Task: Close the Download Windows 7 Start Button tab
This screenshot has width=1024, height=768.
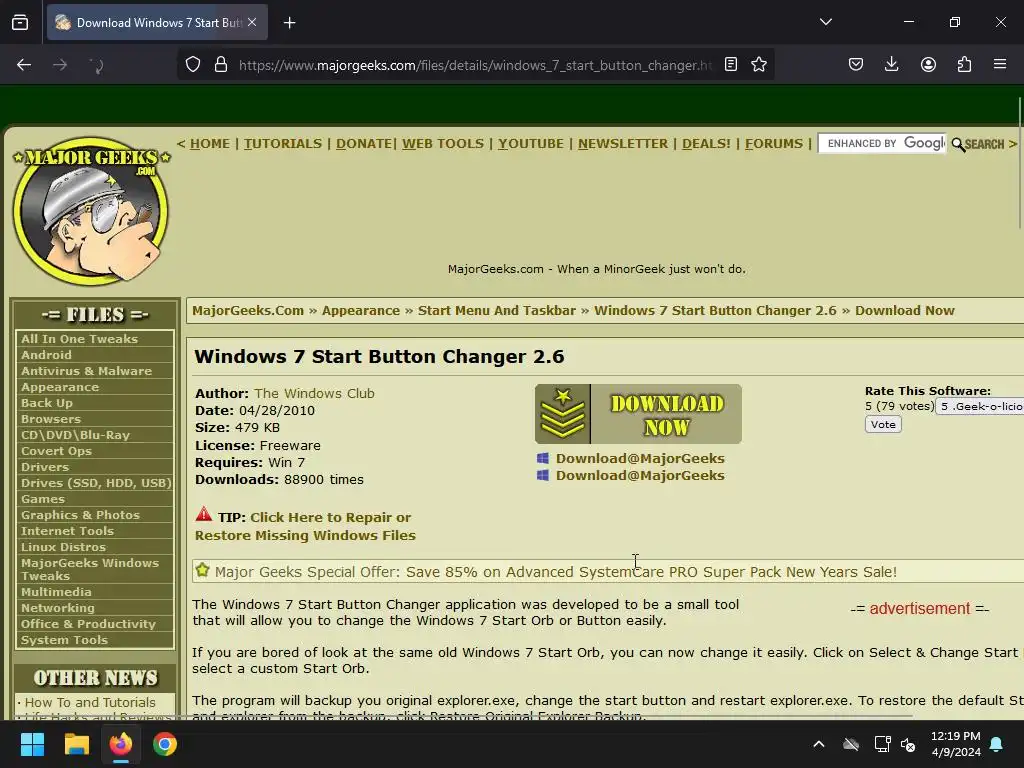Action: [252, 22]
